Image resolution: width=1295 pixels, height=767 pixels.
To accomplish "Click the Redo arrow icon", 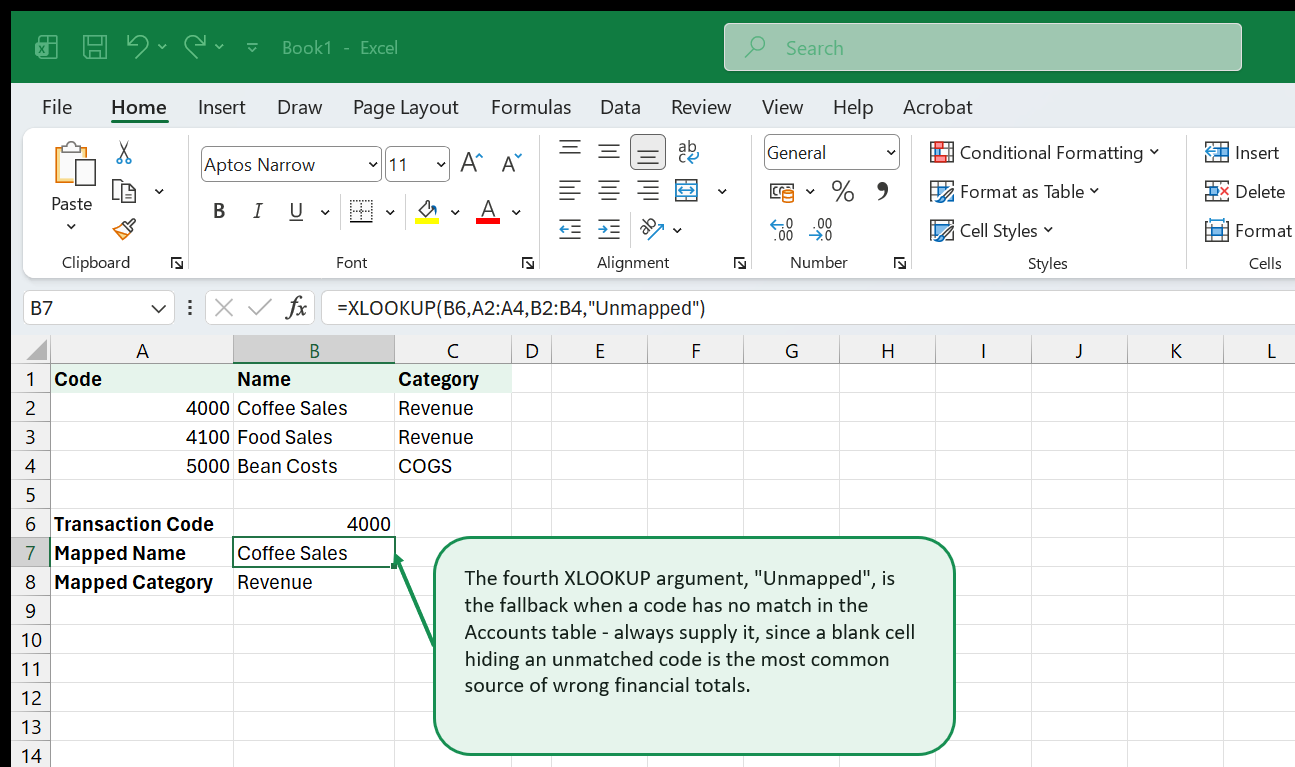I will [x=195, y=46].
